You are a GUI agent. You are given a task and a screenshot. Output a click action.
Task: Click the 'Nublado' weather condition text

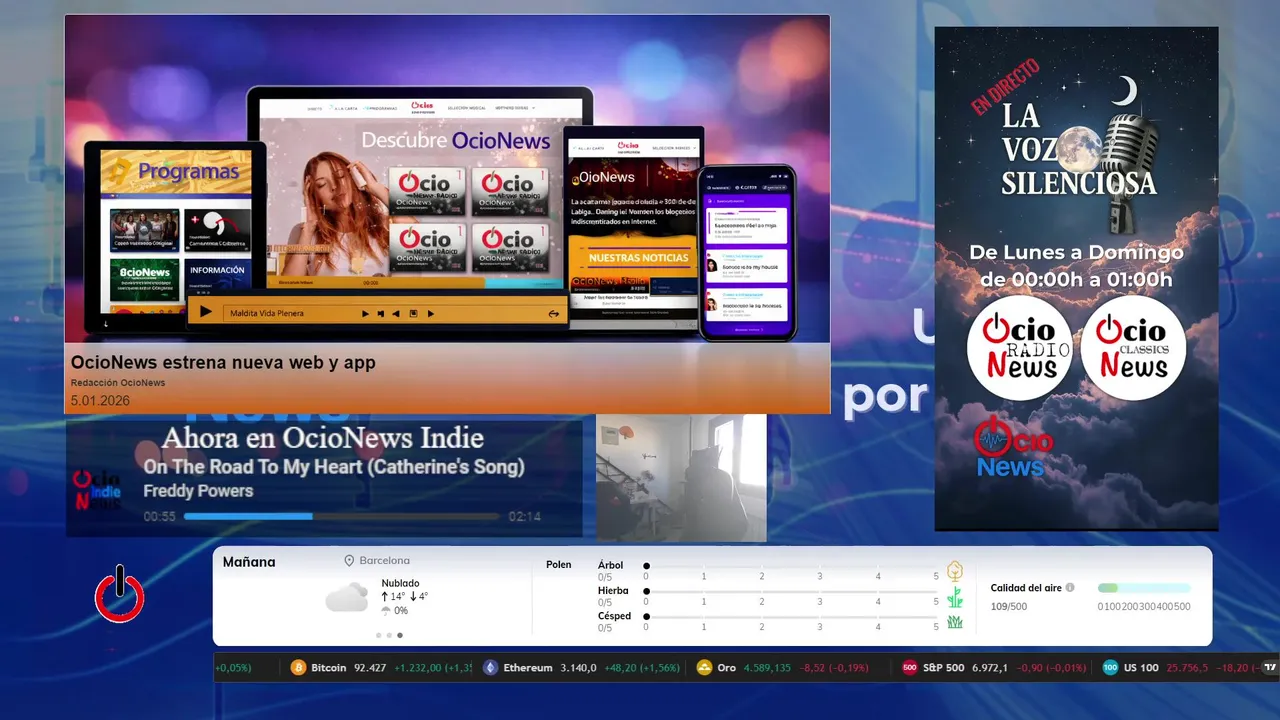[400, 583]
